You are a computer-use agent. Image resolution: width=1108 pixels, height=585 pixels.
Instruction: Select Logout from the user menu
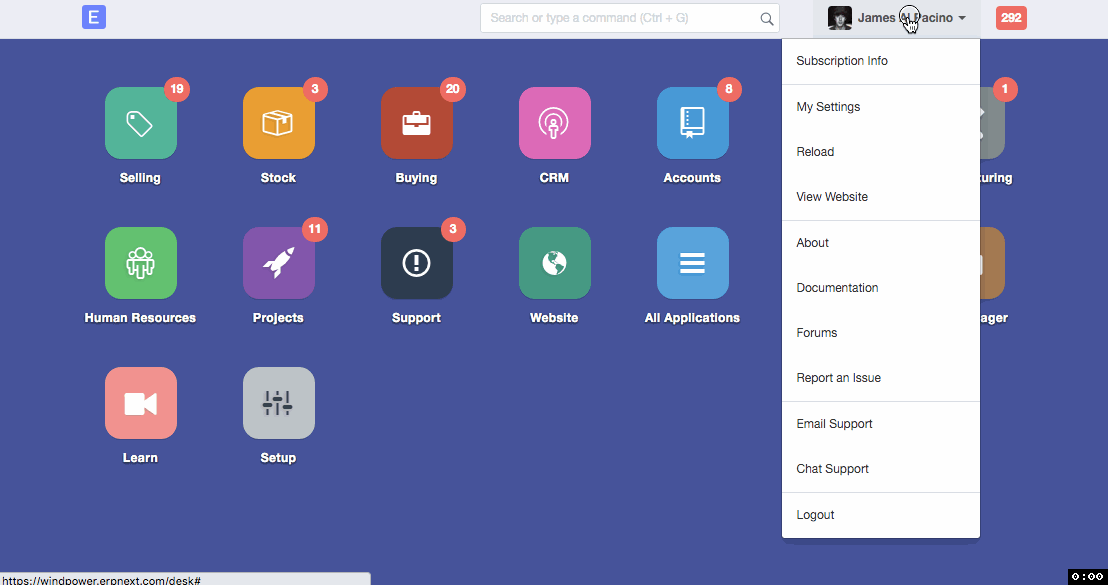pyautogui.click(x=815, y=515)
